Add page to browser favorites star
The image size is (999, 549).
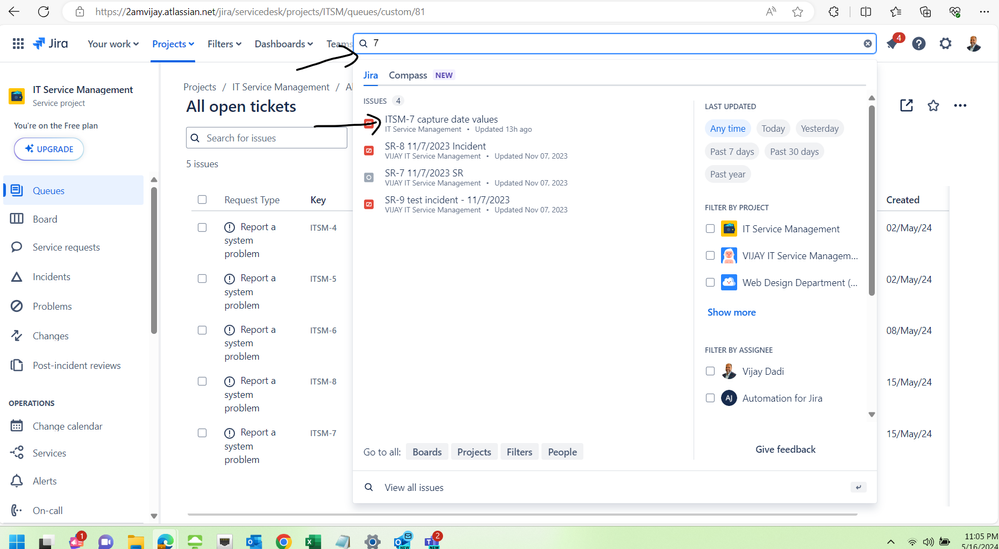tap(797, 11)
